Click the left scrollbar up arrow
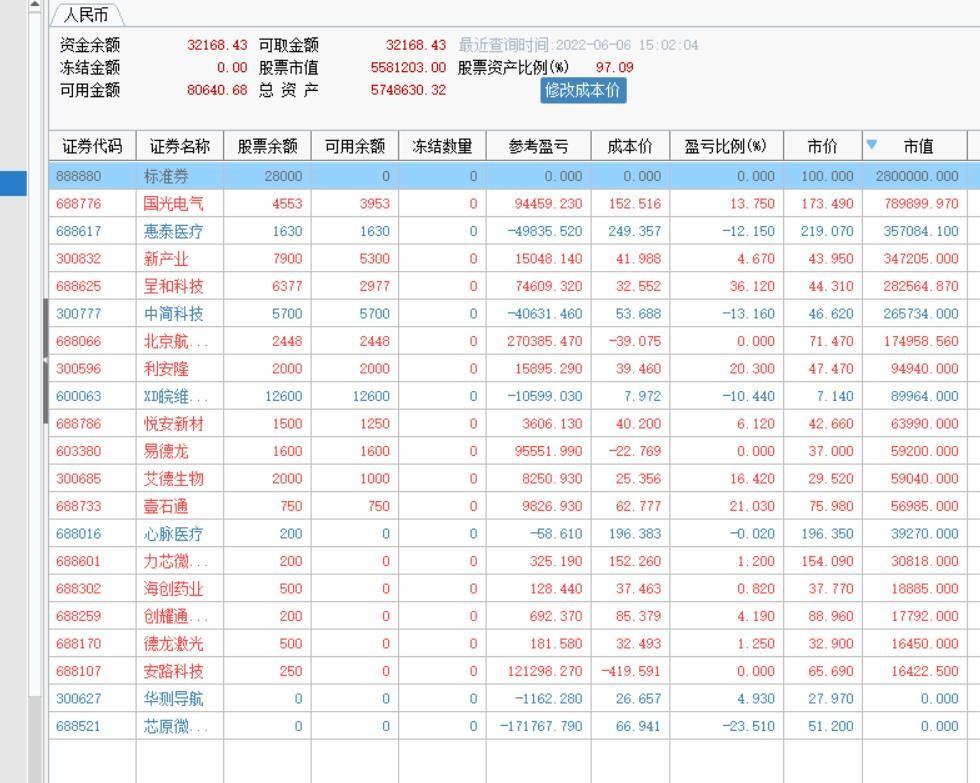The width and height of the screenshot is (980, 783). tap(34, 6)
